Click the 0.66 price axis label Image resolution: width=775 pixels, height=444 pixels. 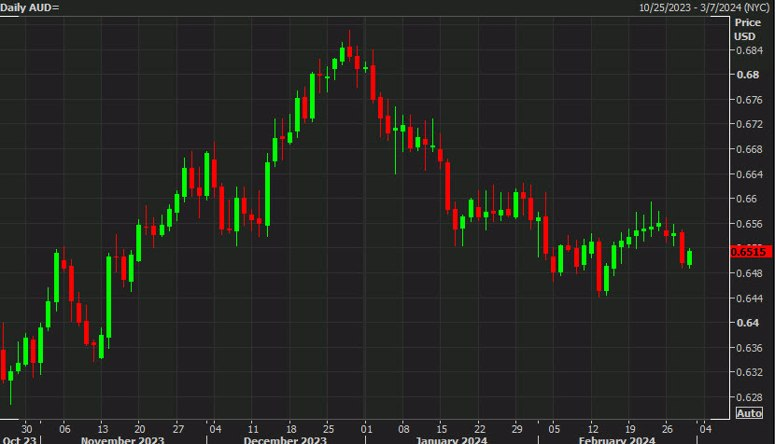(746, 199)
